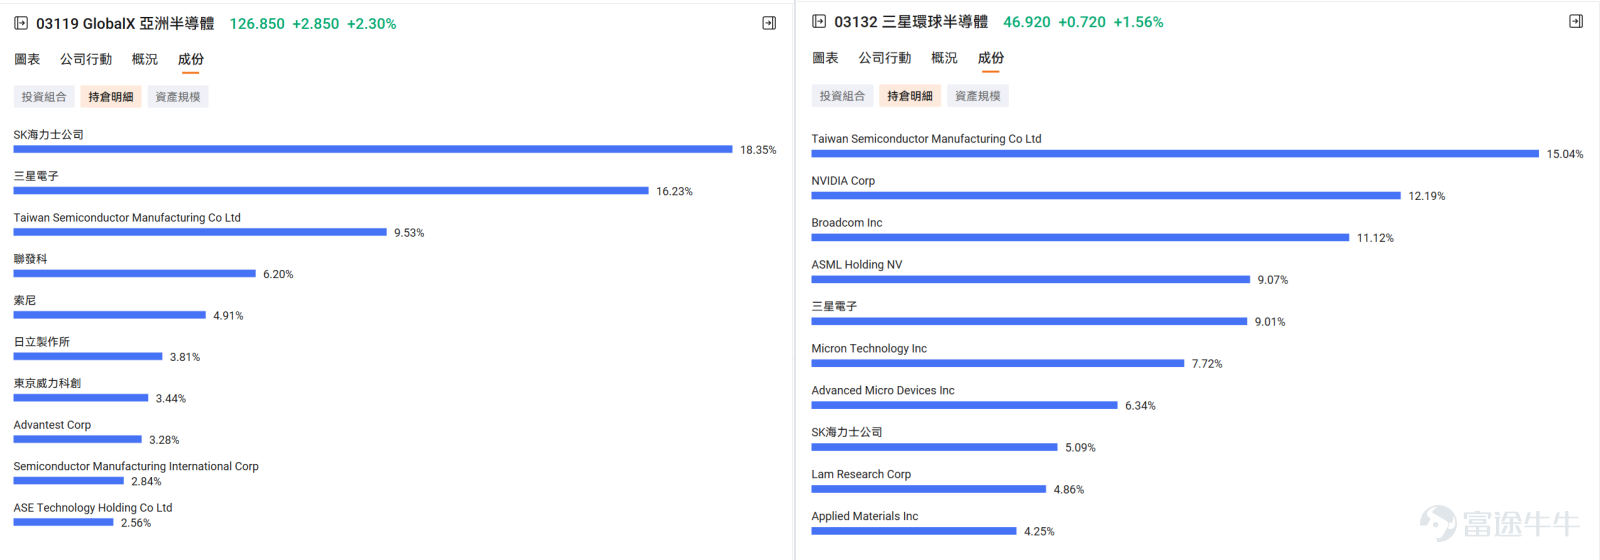Click the 46.920 price in 03132 panel

[x=1027, y=22]
